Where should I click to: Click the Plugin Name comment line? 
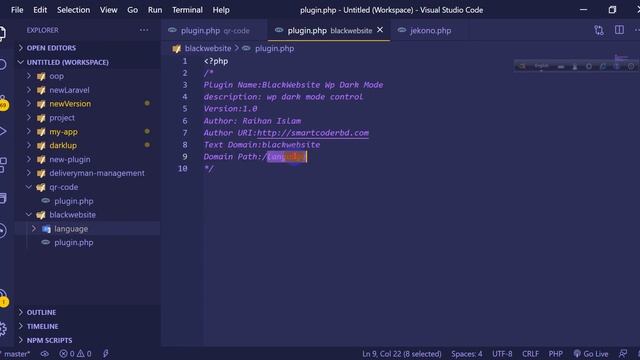pyautogui.click(x=293, y=85)
